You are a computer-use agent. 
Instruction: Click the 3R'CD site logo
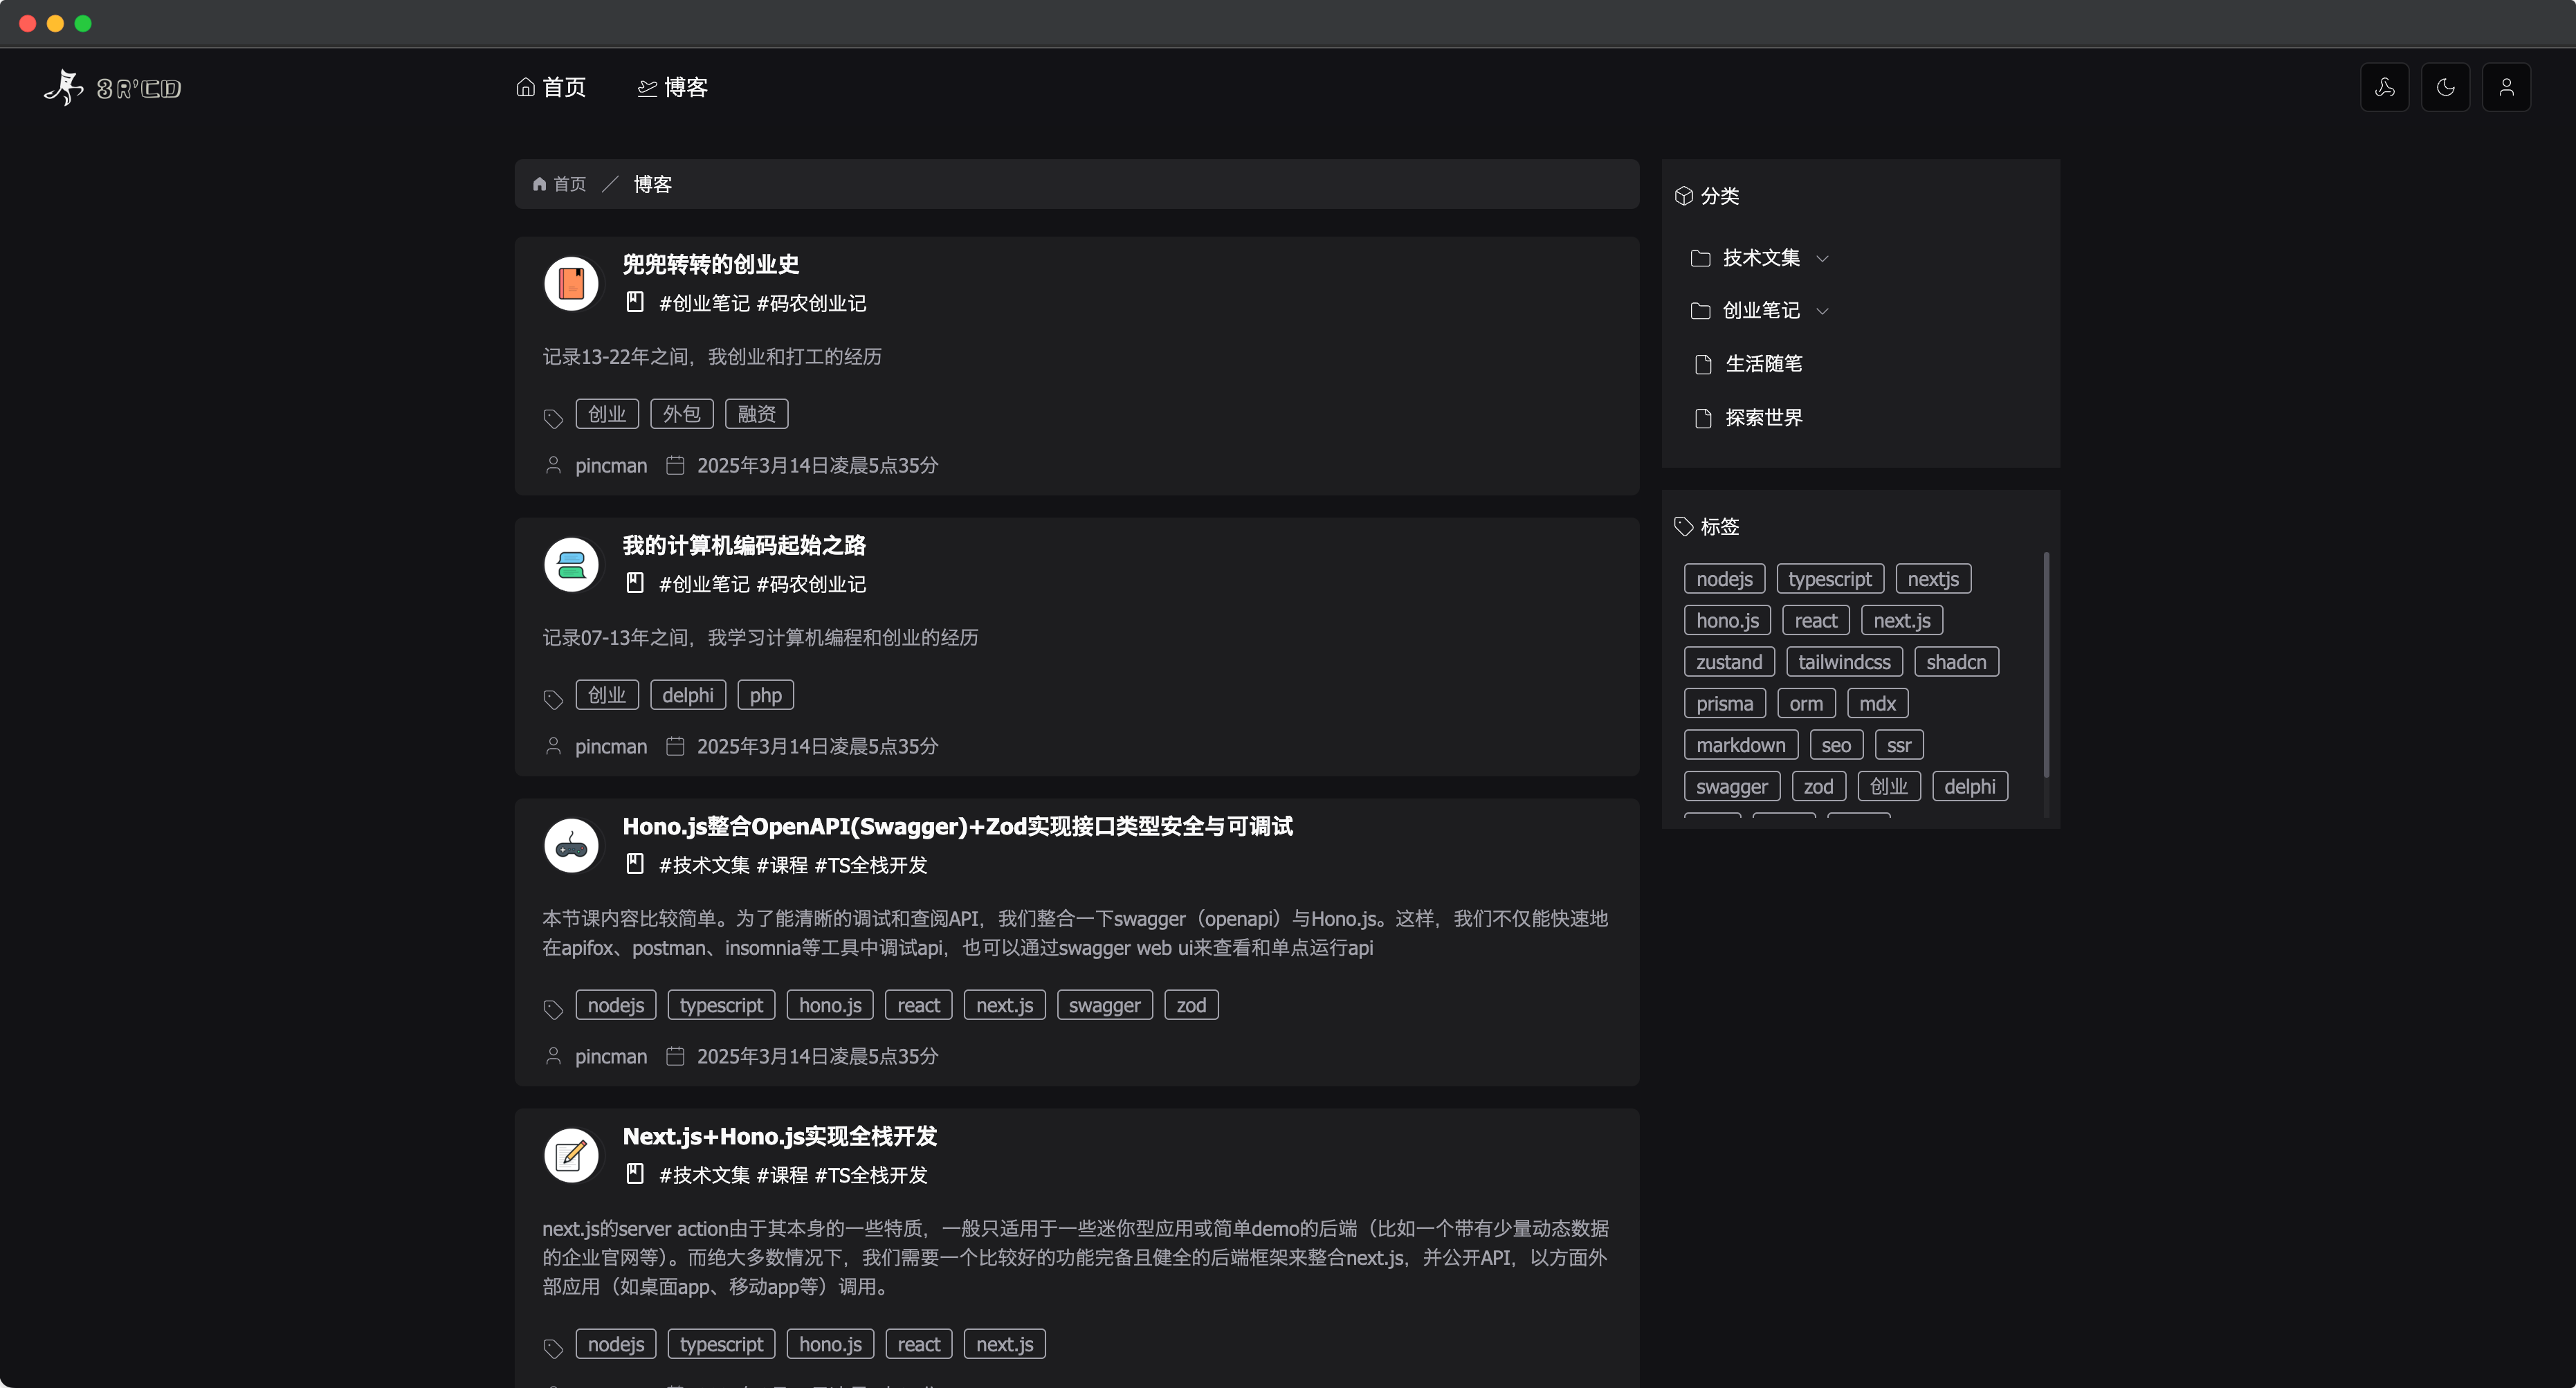[x=113, y=88]
